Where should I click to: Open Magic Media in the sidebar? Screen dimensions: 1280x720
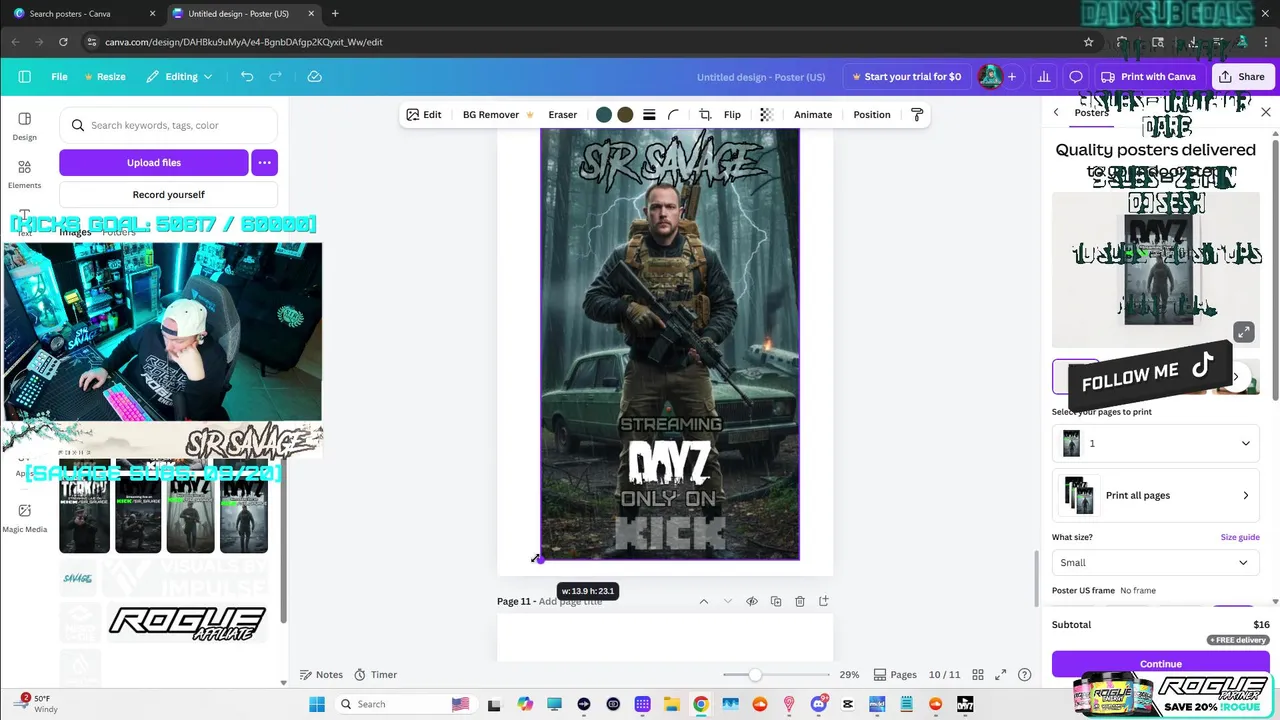pos(24,517)
